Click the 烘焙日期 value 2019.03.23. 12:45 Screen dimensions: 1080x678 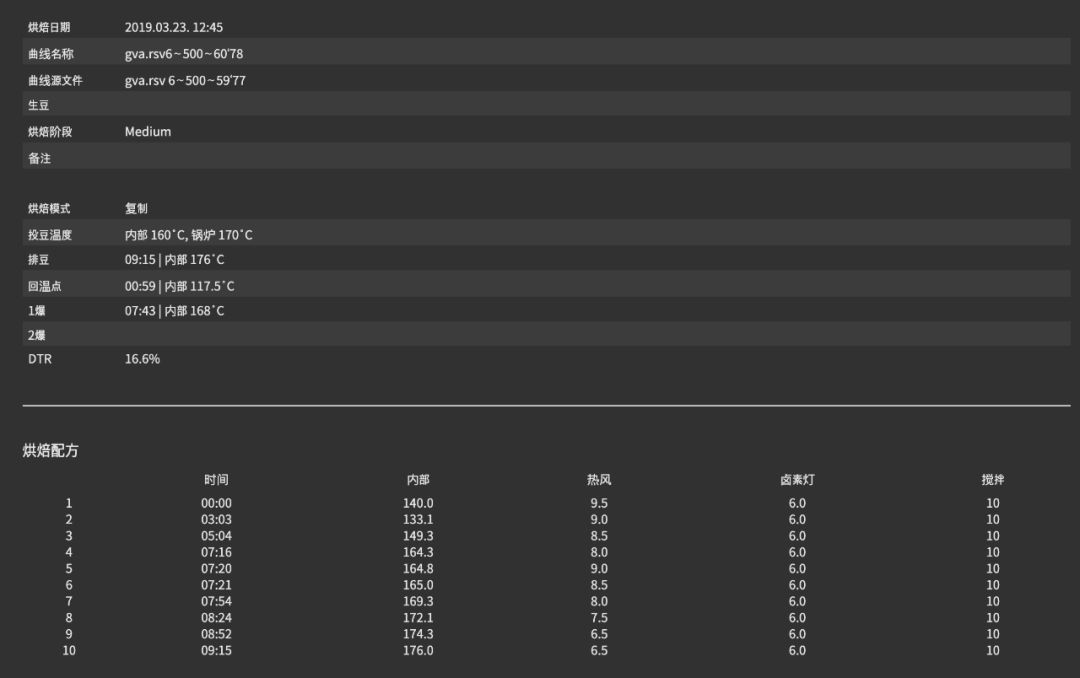[x=174, y=27]
